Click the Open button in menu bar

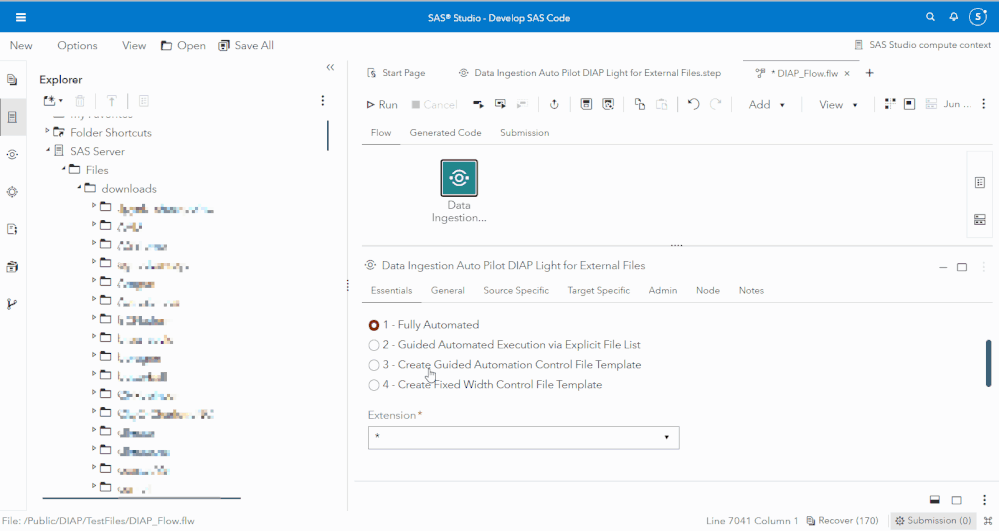(x=183, y=45)
